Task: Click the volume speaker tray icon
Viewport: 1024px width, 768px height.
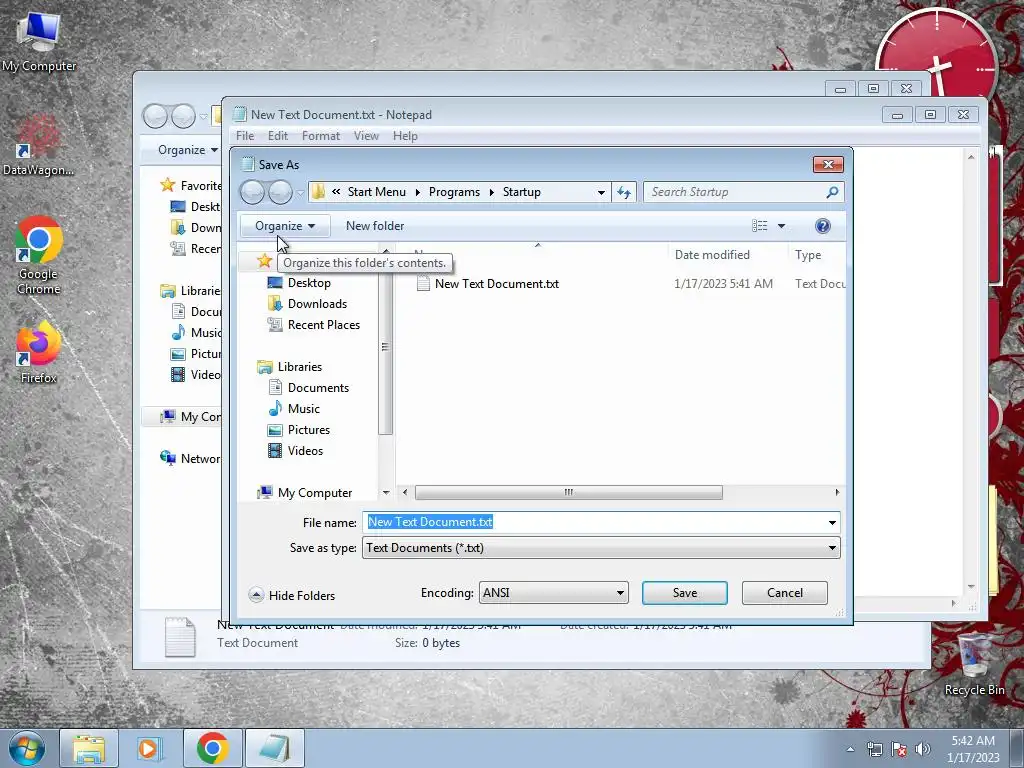Action: point(923,749)
